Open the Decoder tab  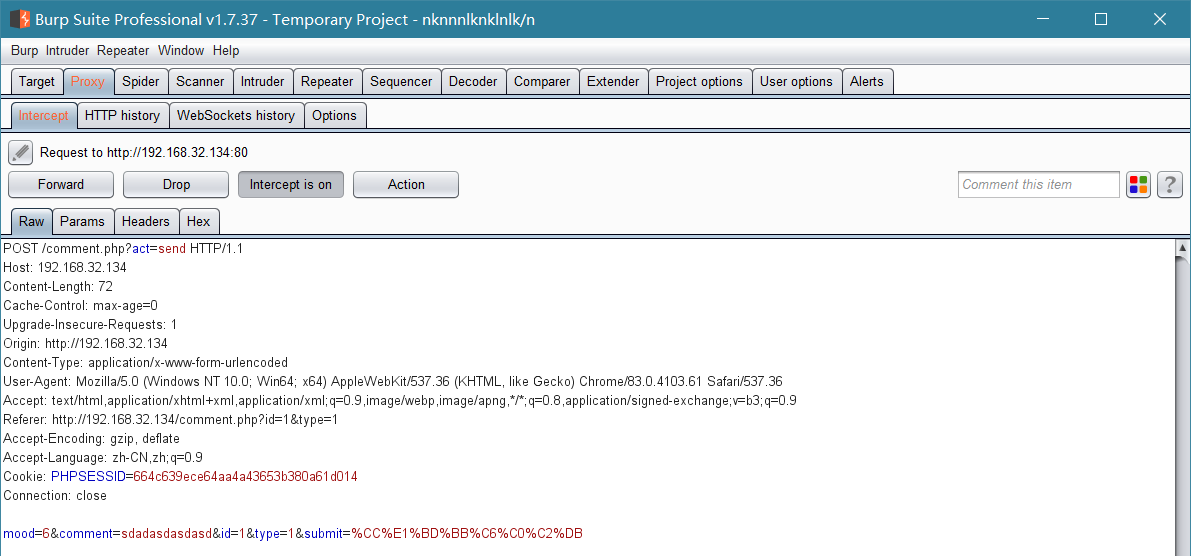click(473, 81)
